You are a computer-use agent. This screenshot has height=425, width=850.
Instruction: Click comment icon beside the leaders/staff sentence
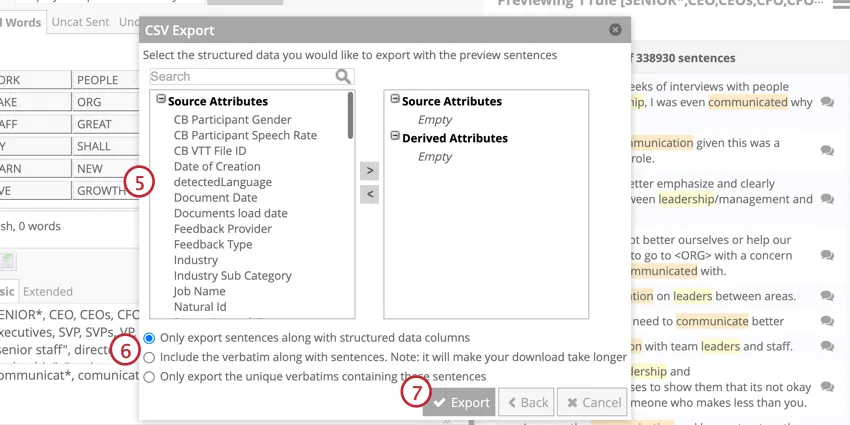click(827, 346)
